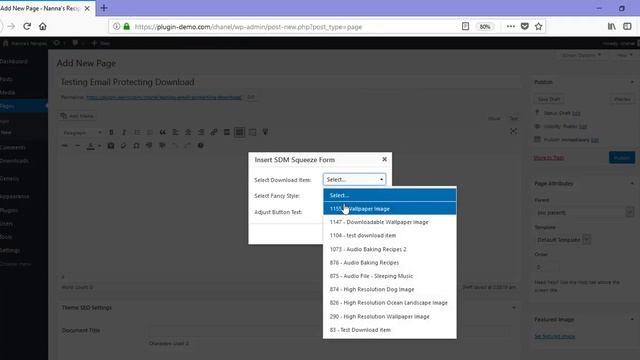
Task: Reload the page in browser
Action: click(x=27, y=27)
